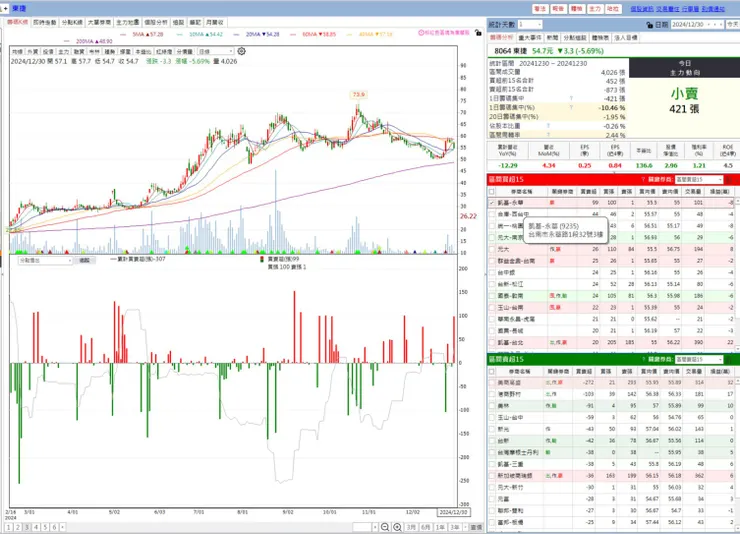Open the sub-chart indicator dropdown below K-line

[x=45, y=260]
